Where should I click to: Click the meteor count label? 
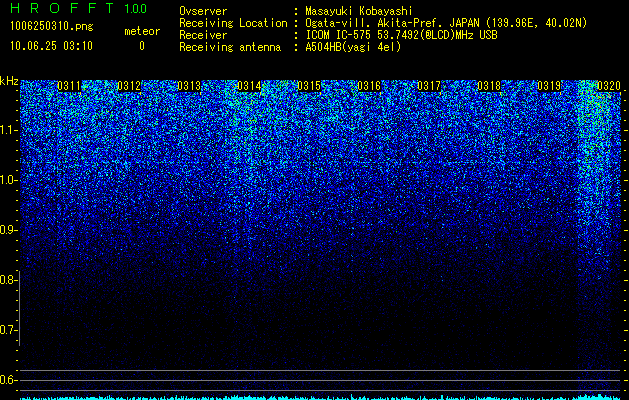(142, 31)
